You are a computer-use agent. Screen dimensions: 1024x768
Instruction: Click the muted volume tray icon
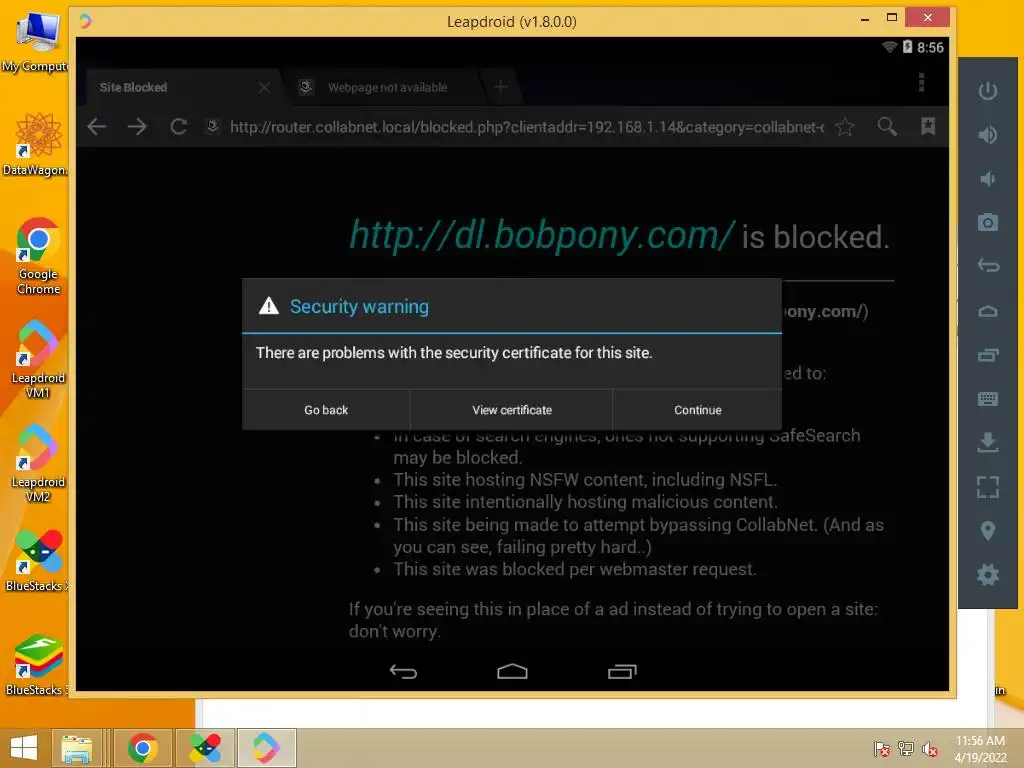click(x=930, y=749)
